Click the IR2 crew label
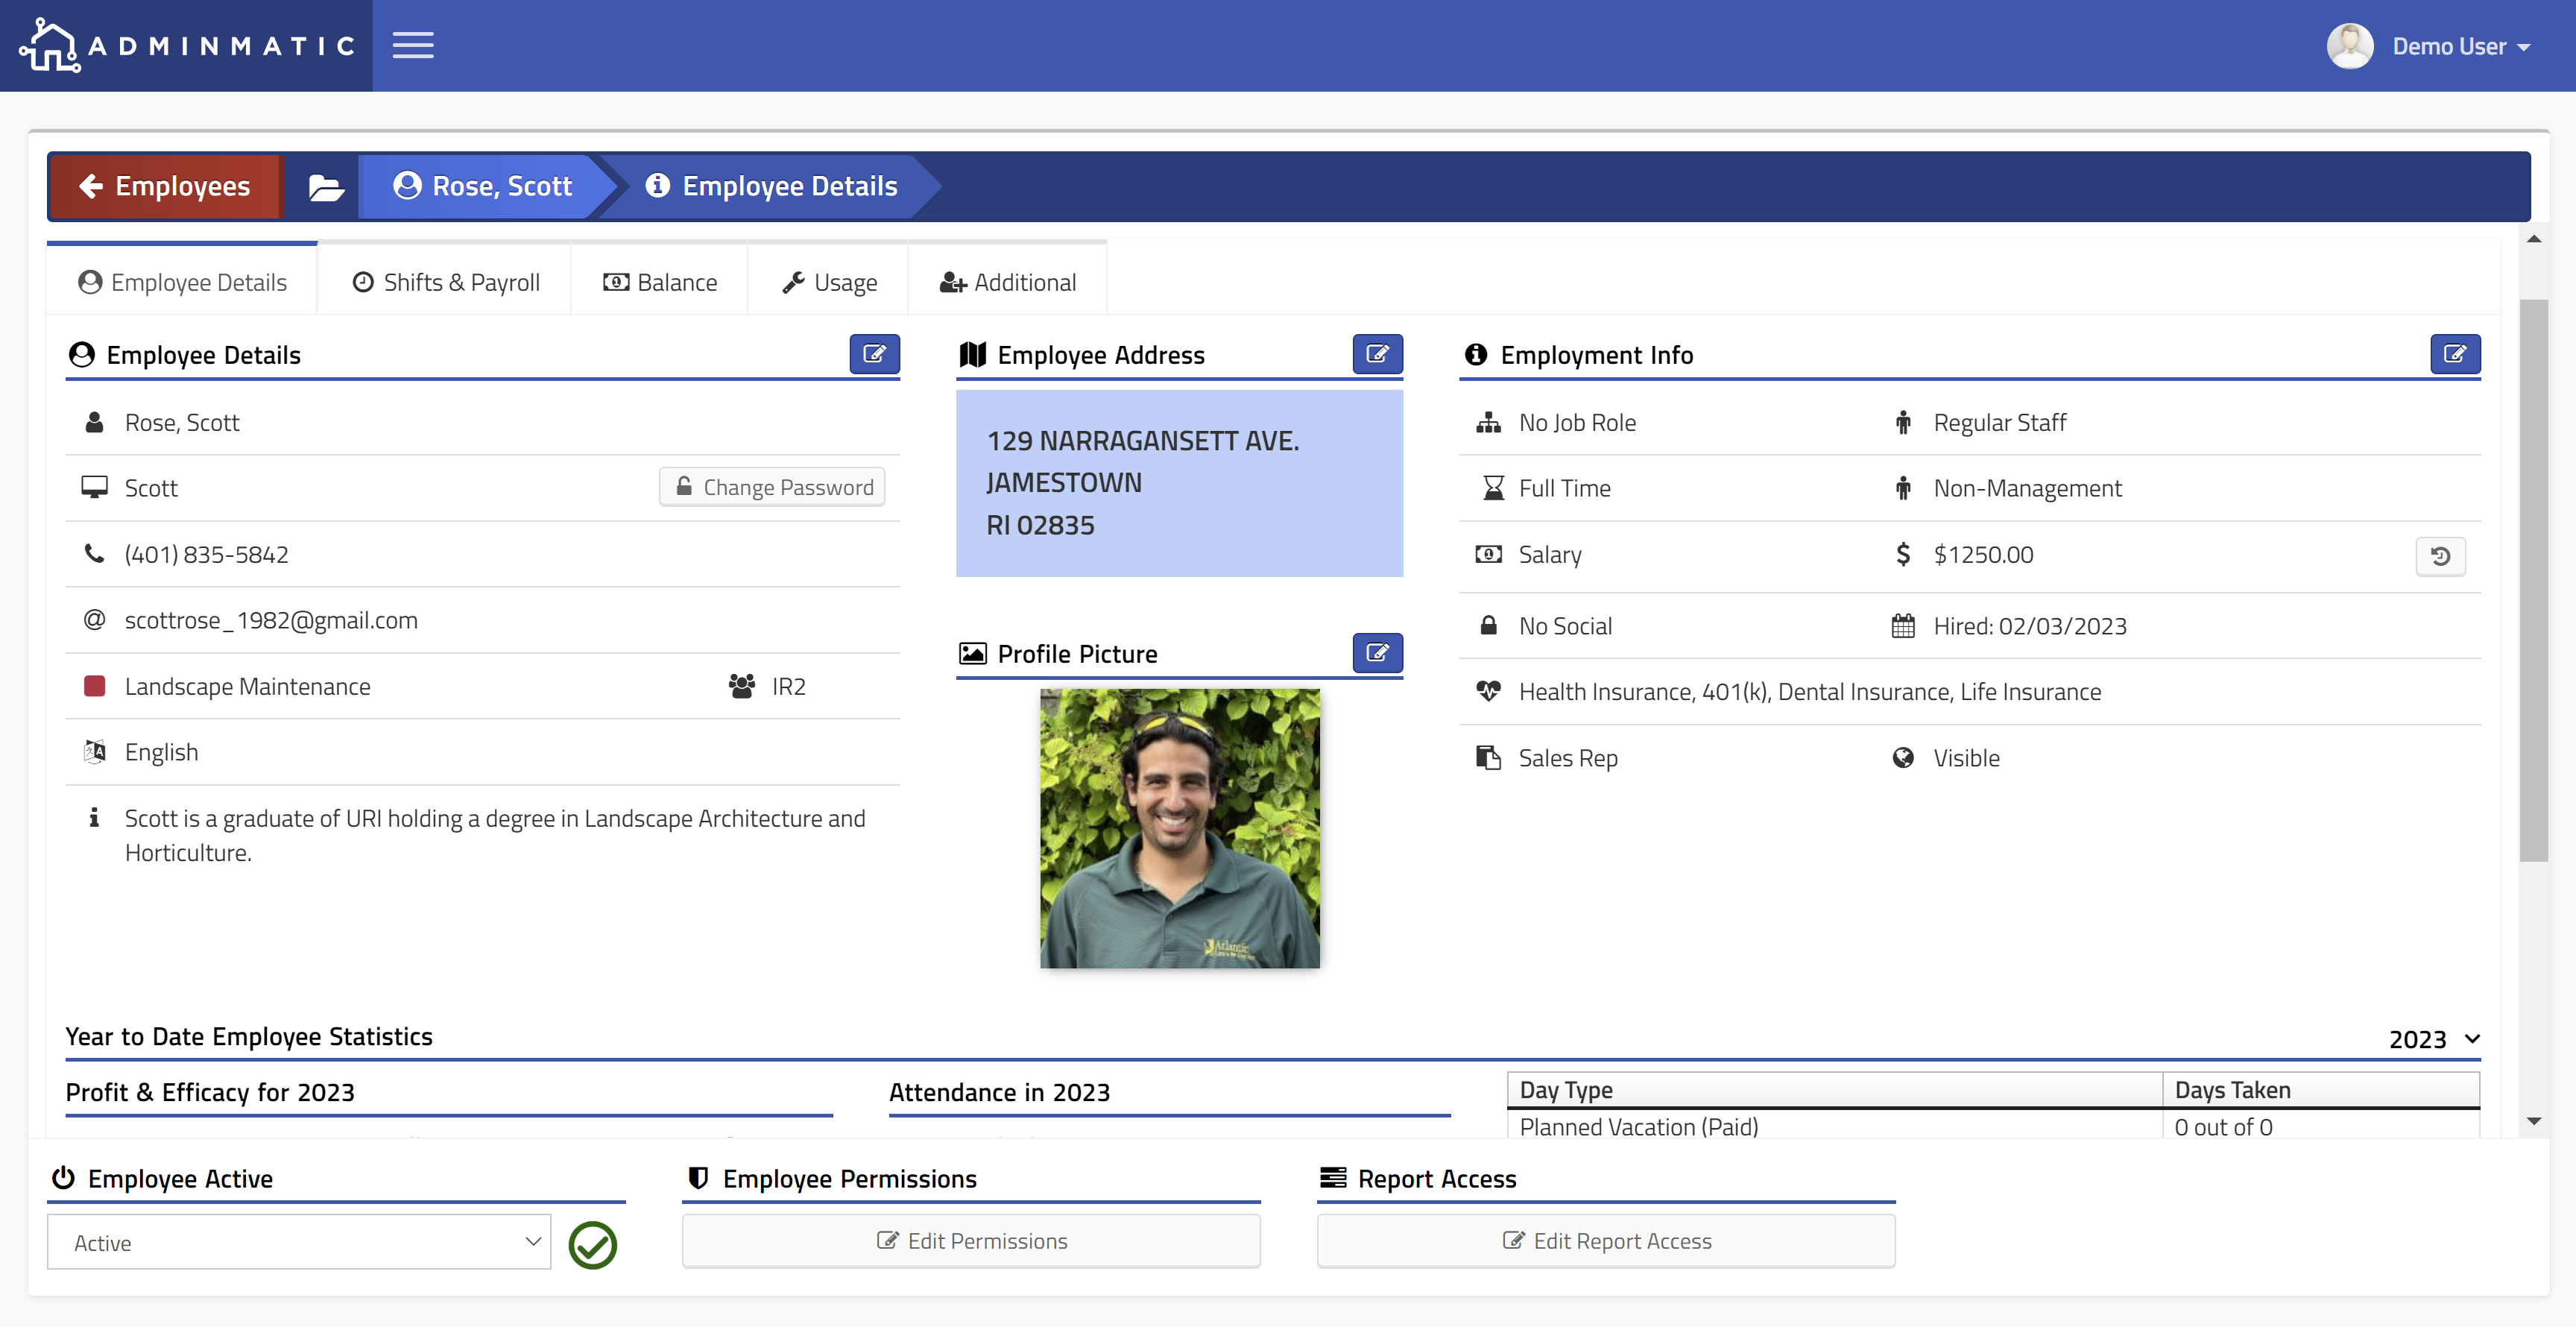The width and height of the screenshot is (2576, 1327). click(x=788, y=686)
